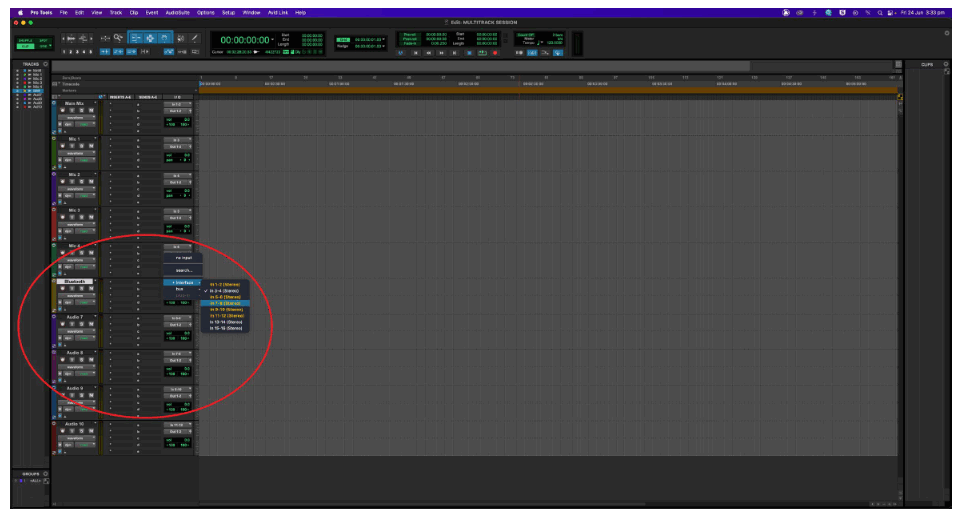
Task: Mute the Mic 3 track
Action: coord(91,217)
